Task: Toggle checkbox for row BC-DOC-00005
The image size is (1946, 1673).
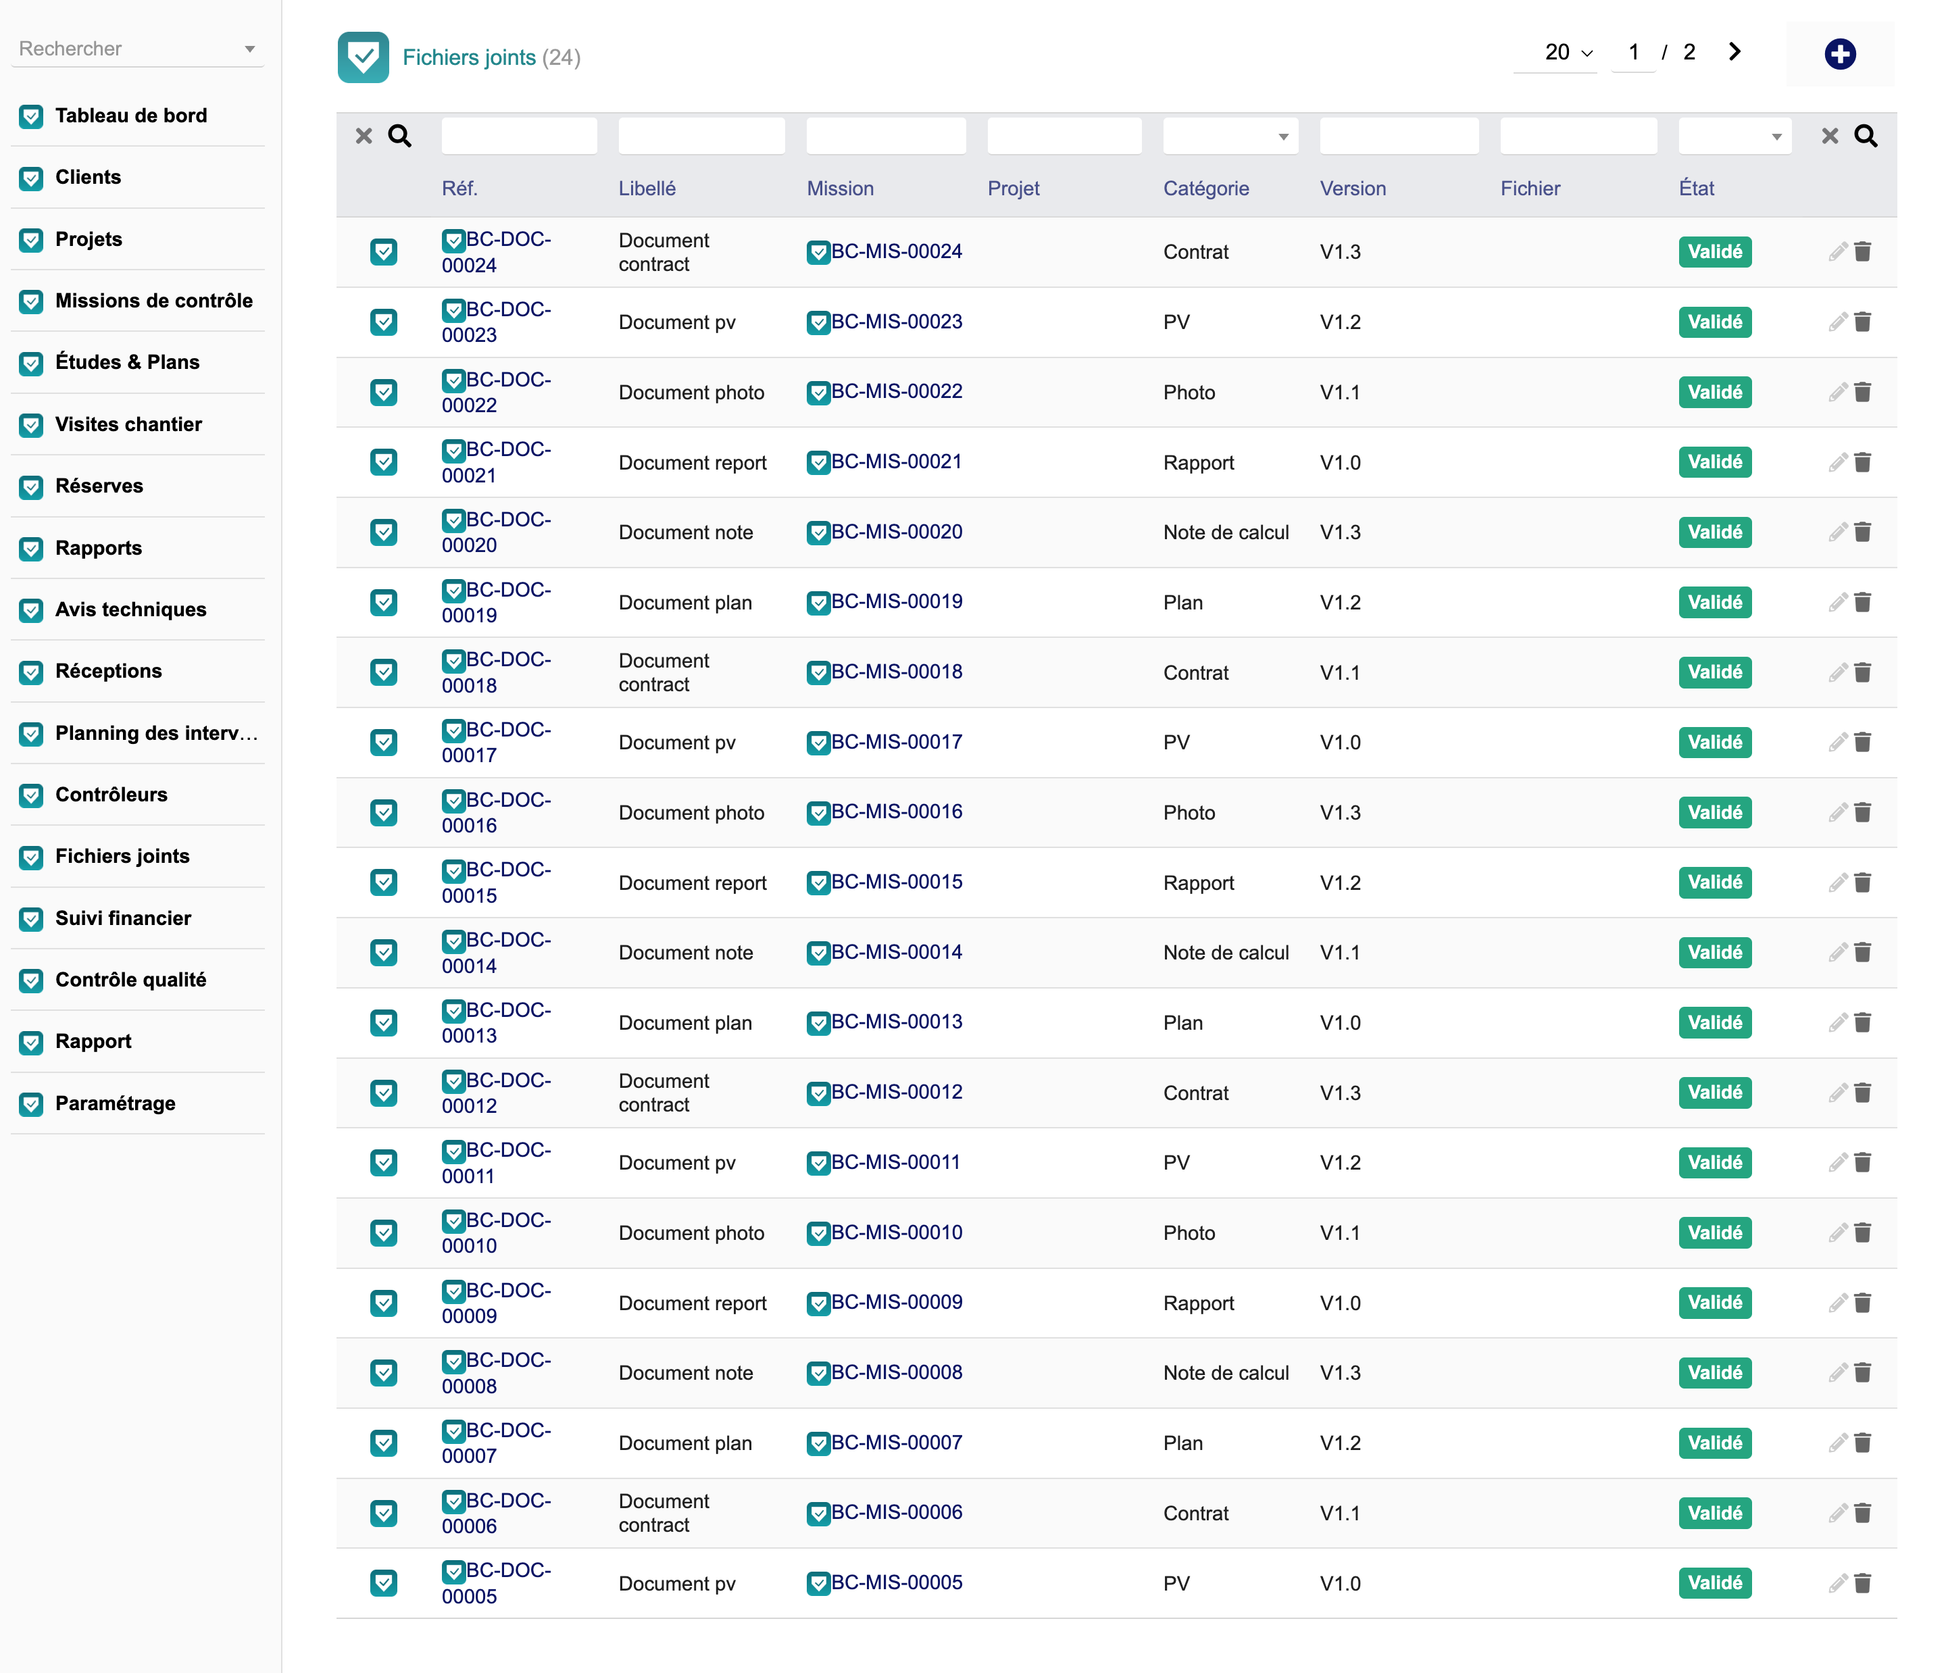Action: pos(383,1583)
